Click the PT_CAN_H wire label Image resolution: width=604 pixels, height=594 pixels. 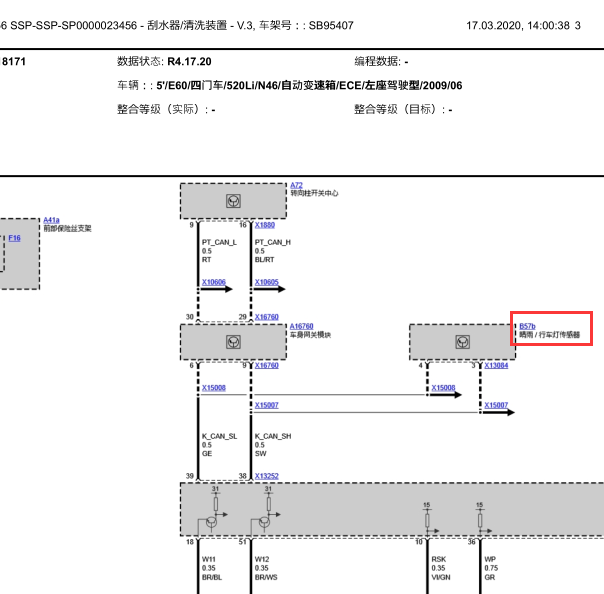273,242
